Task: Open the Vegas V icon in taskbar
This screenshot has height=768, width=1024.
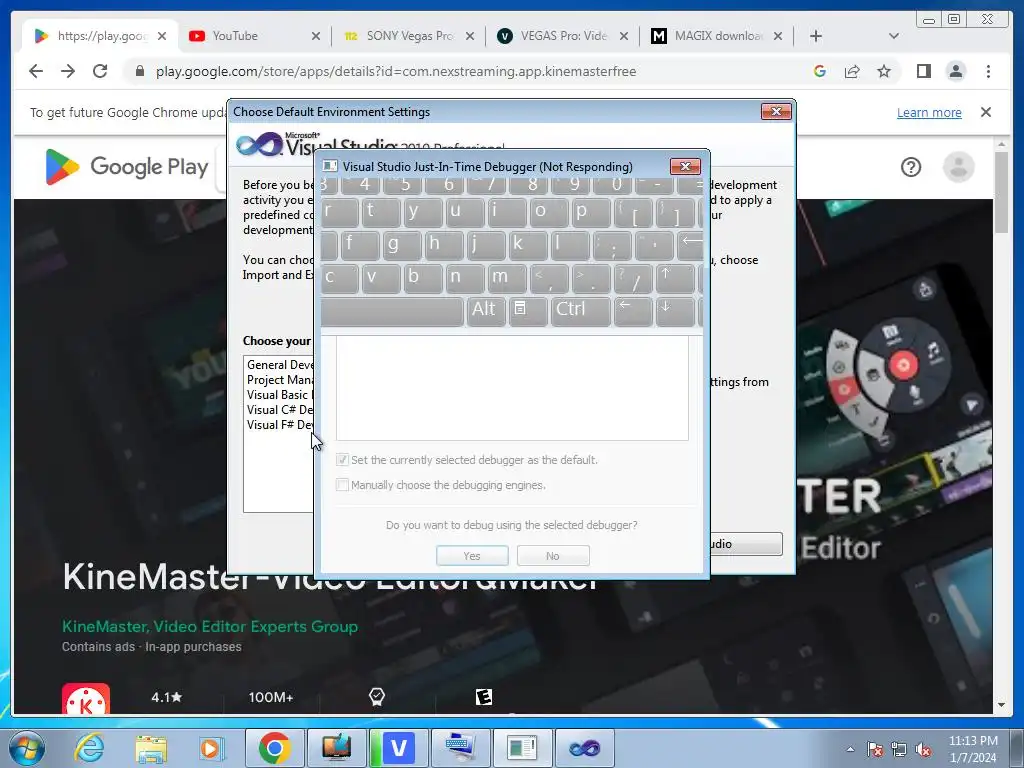Action: pyautogui.click(x=398, y=748)
